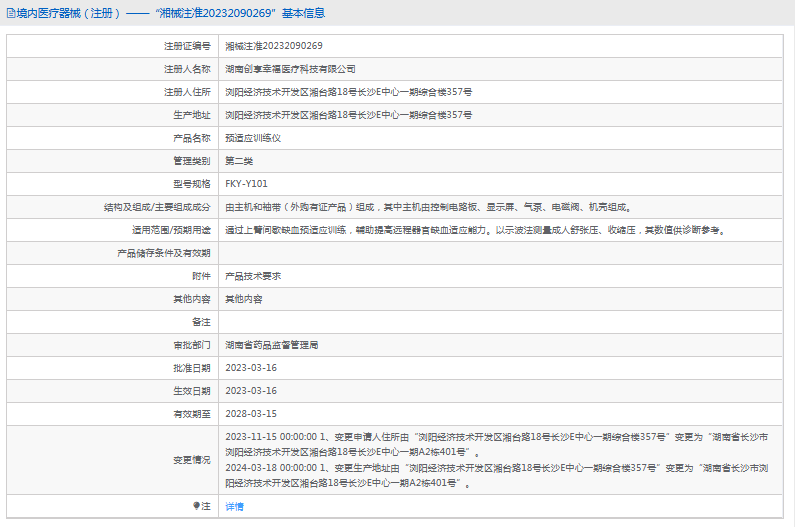Select the heading text 境内医疗器械（注册）
The image size is (795, 527).
click(68, 13)
